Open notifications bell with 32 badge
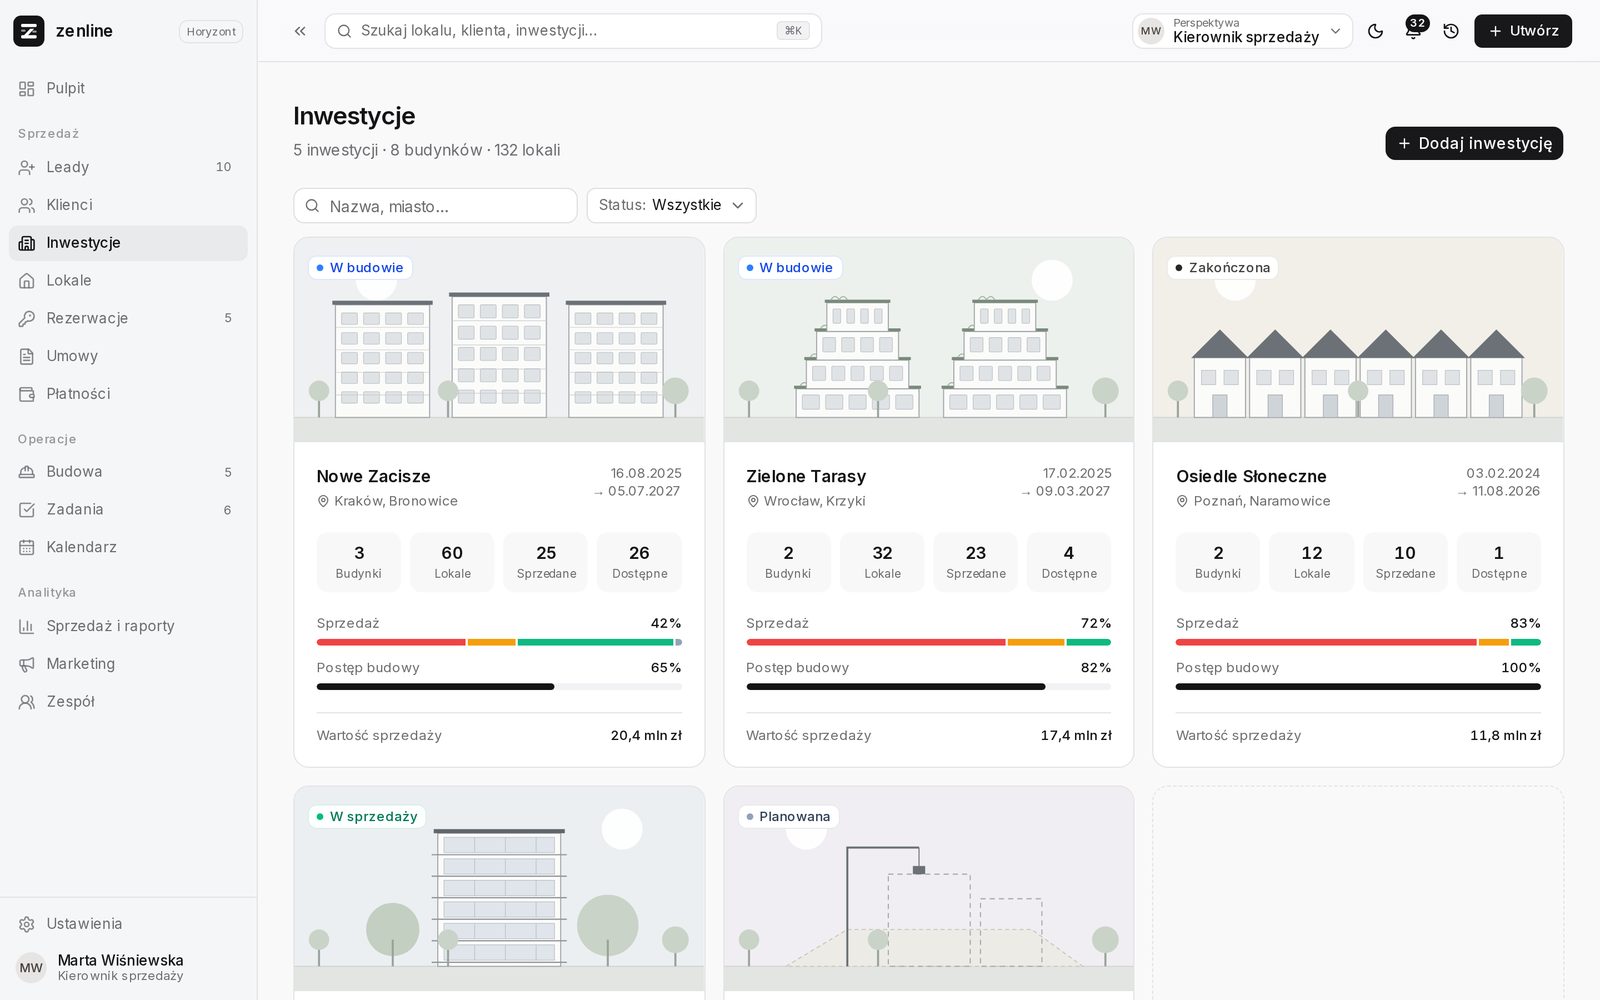1600x1000 pixels. click(1414, 30)
